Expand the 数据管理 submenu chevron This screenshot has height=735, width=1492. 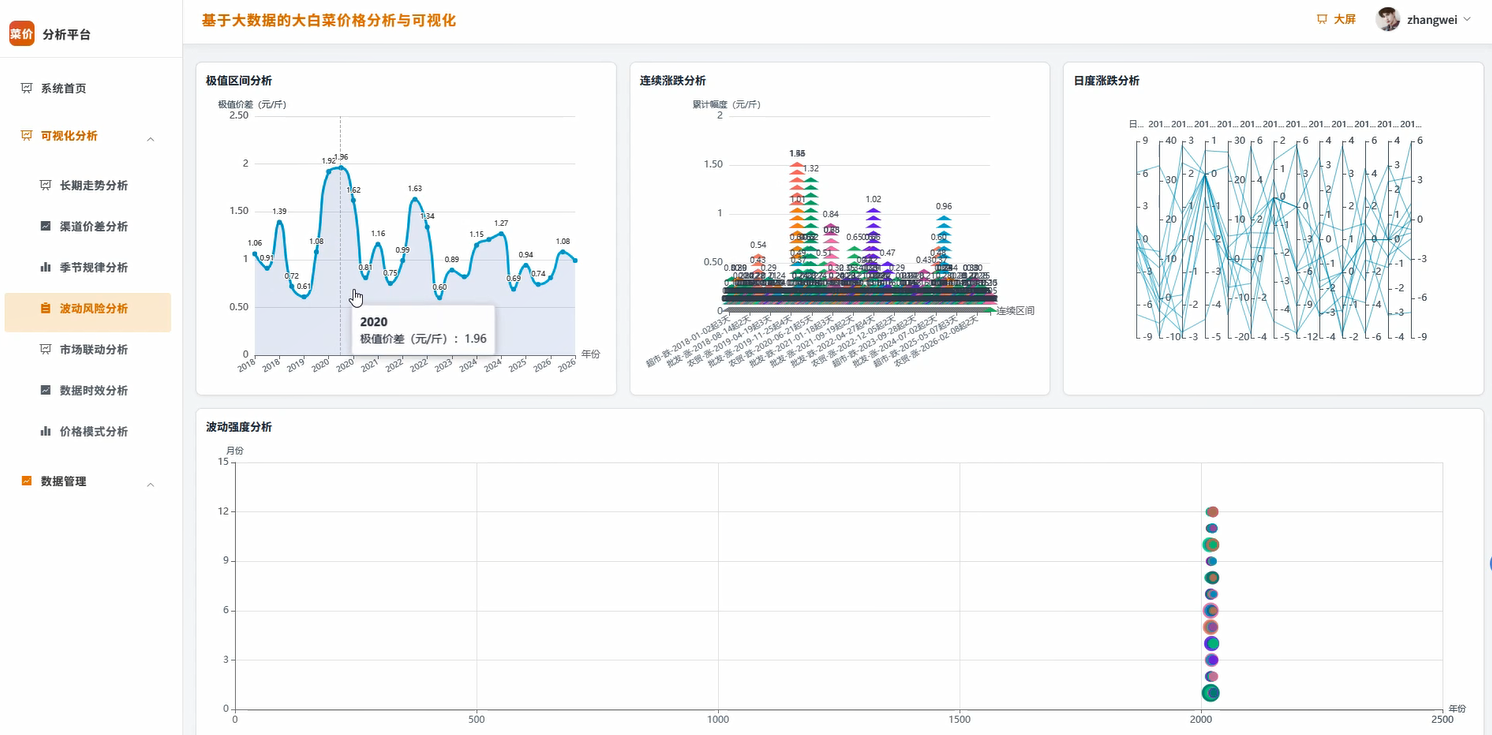tap(151, 485)
